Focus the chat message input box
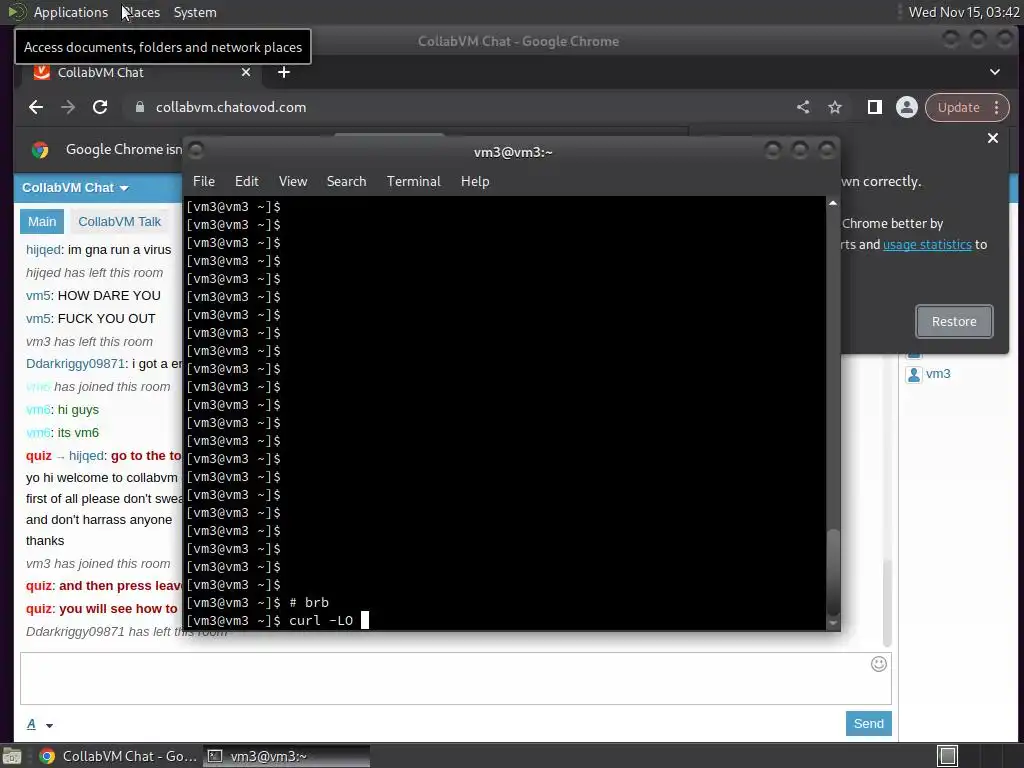The height and width of the screenshot is (768, 1024). 455,679
